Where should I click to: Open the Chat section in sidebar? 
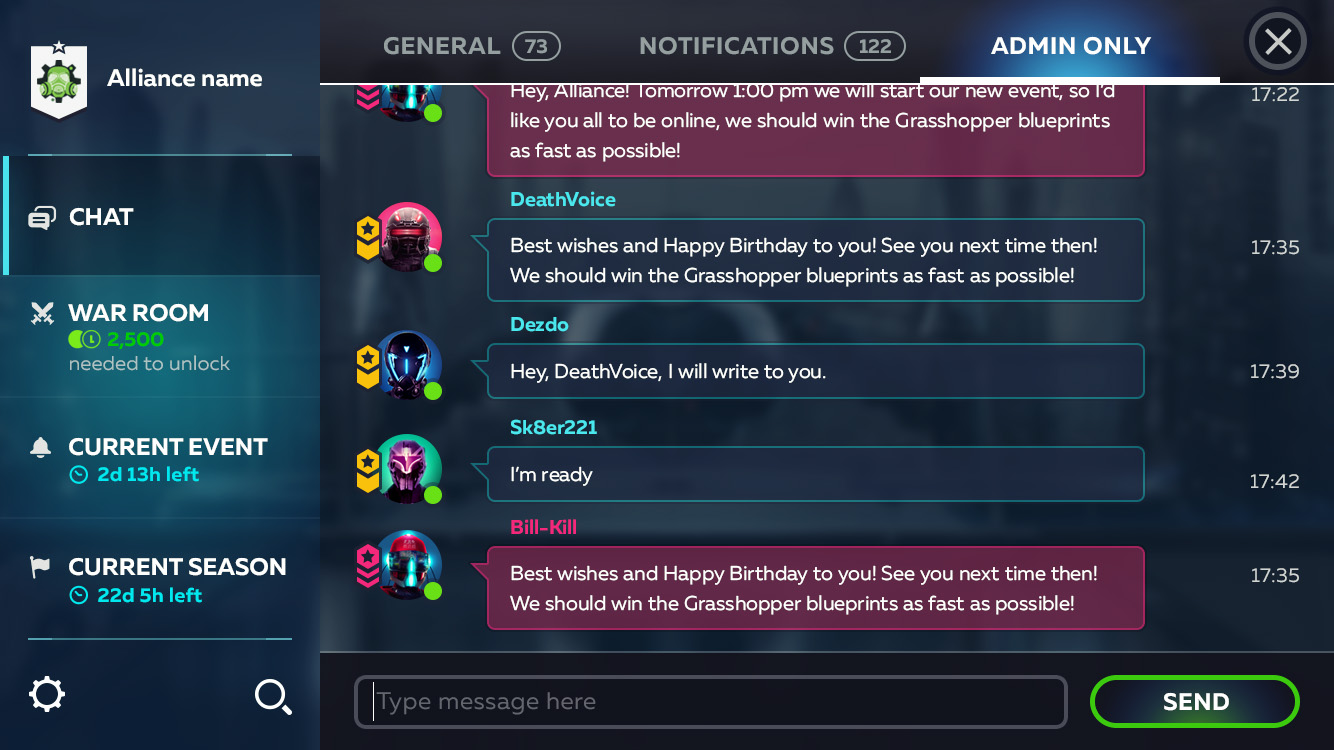(160, 217)
